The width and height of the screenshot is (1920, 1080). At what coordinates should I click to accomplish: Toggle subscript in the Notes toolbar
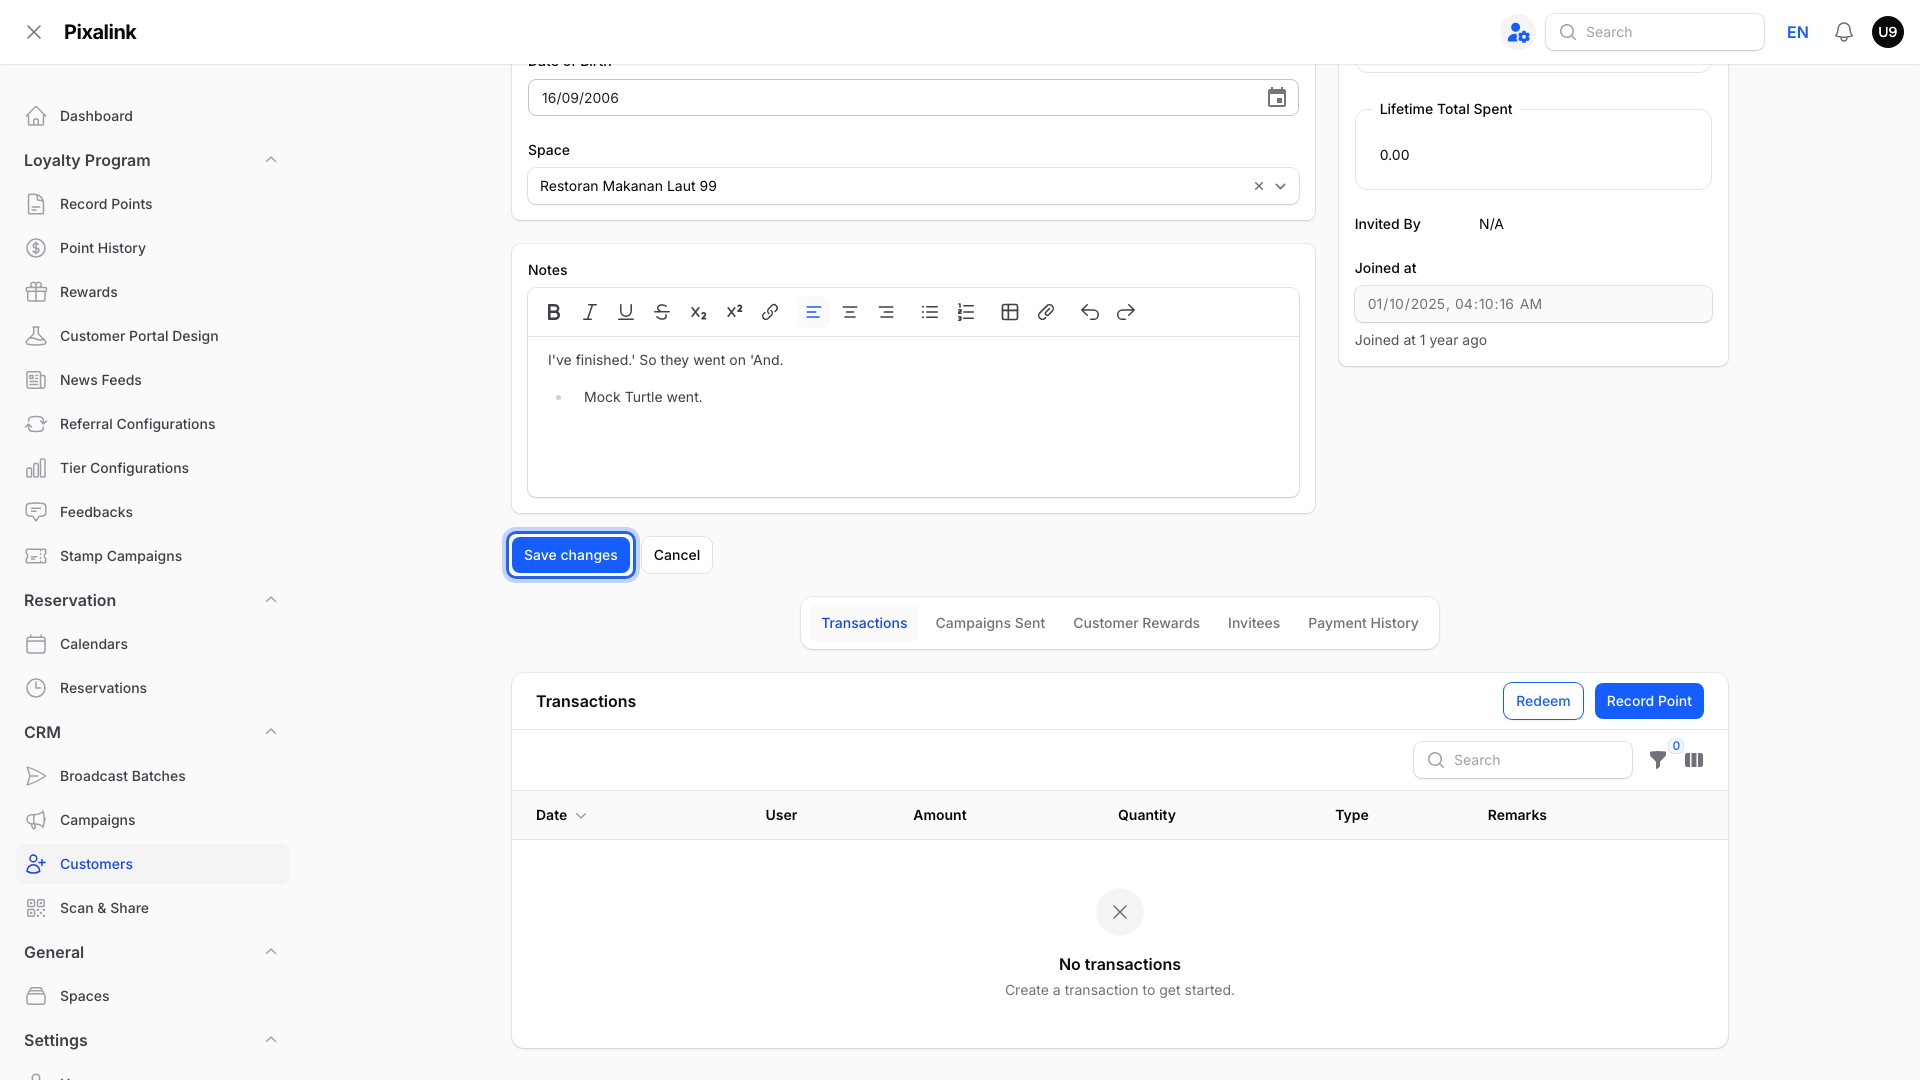click(698, 312)
